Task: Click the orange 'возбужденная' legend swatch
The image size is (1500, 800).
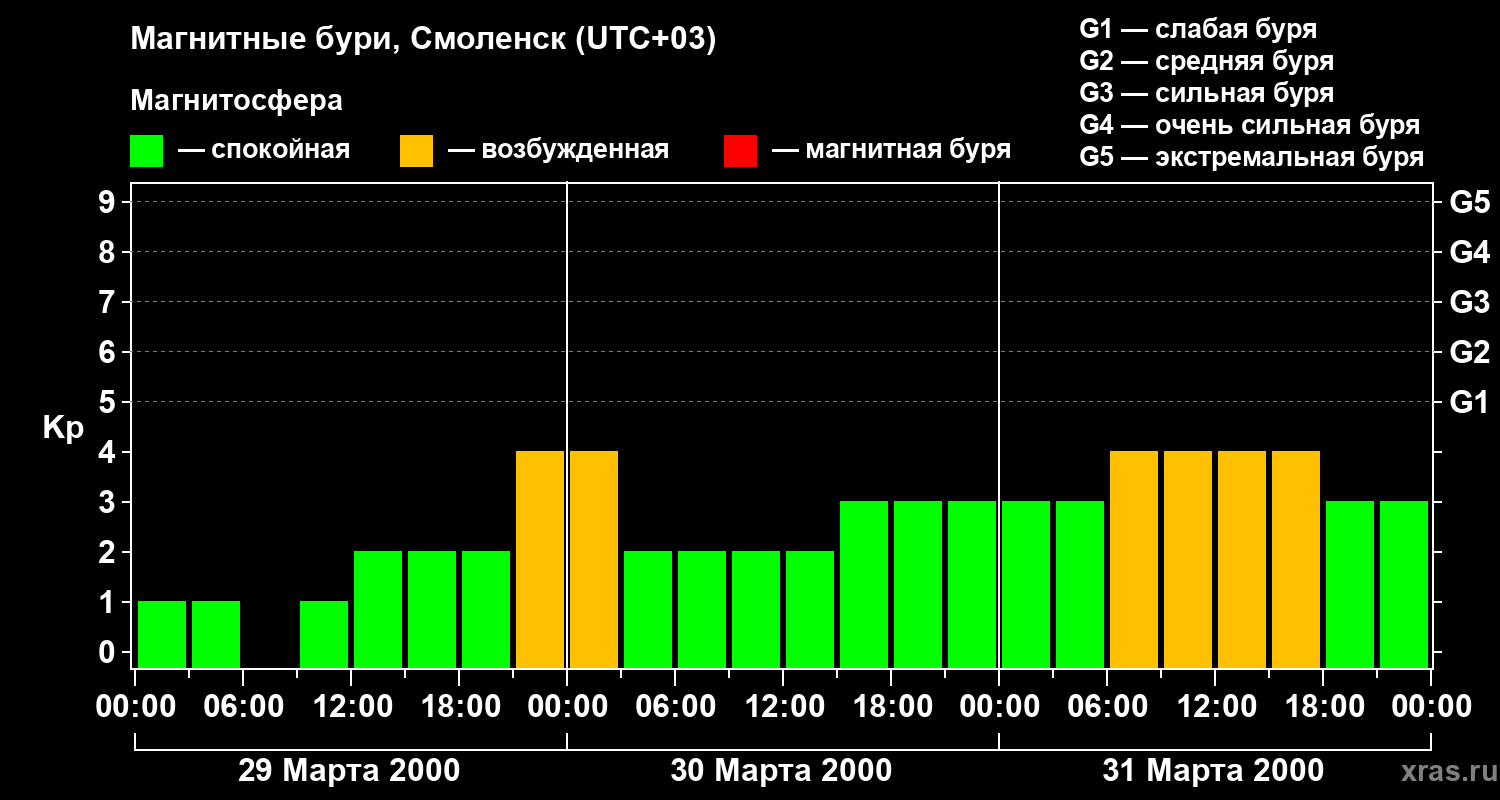Action: click(416, 151)
